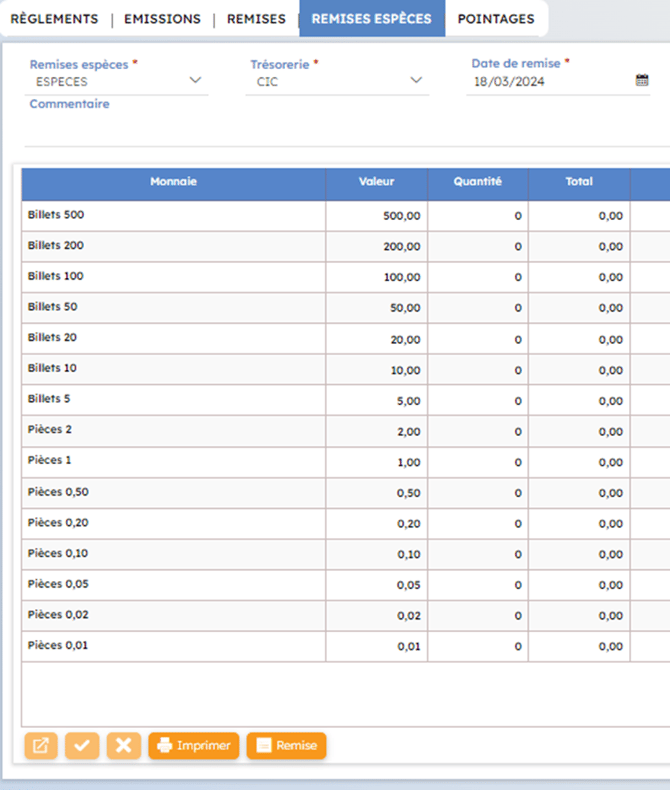Open the calendar picker for Date de remise
This screenshot has height=790, width=670.
(x=642, y=81)
